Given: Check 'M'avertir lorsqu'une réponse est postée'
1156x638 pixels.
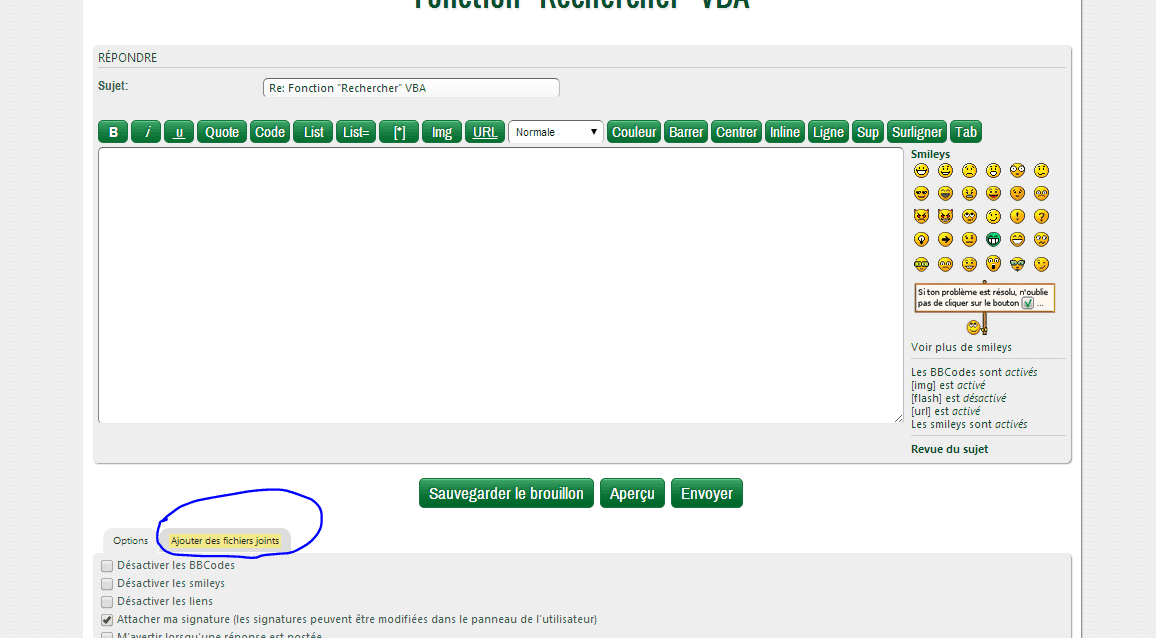Looking at the screenshot, I should (107, 635).
